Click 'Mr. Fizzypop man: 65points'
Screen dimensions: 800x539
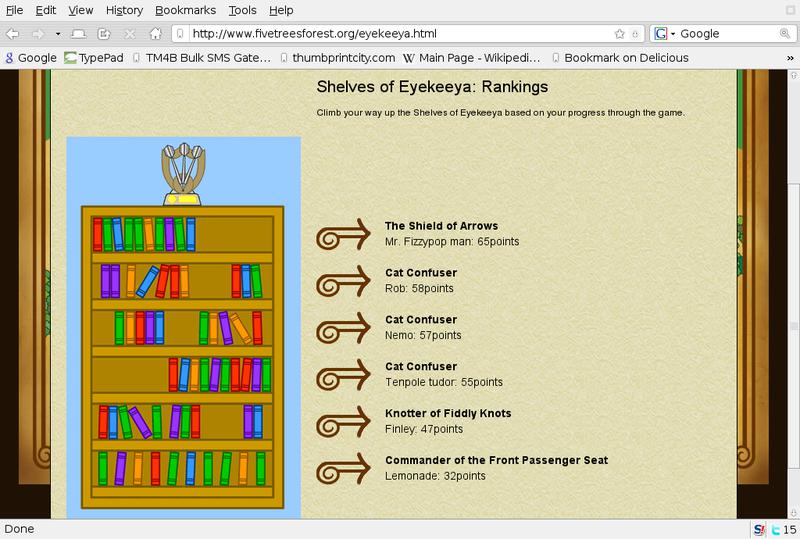[452, 242]
